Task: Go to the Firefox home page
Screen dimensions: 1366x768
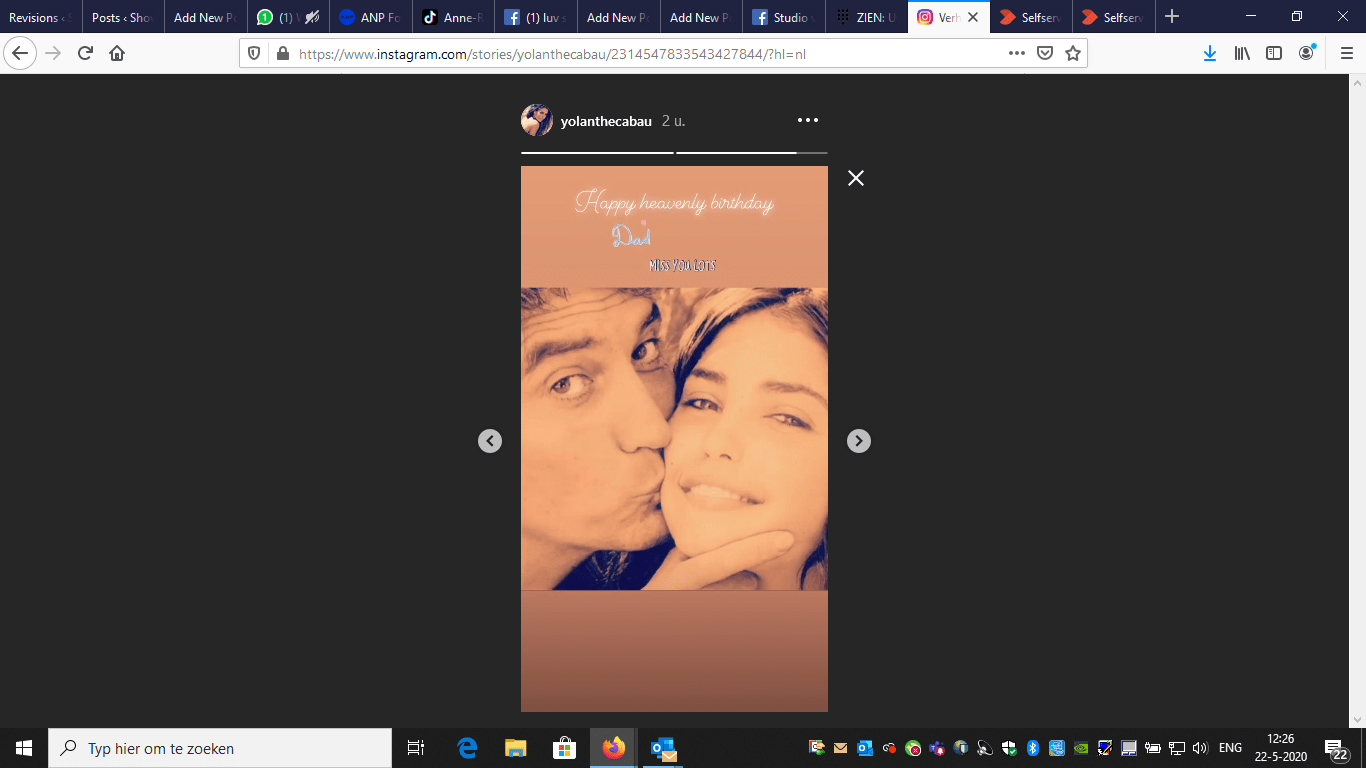Action: point(117,54)
